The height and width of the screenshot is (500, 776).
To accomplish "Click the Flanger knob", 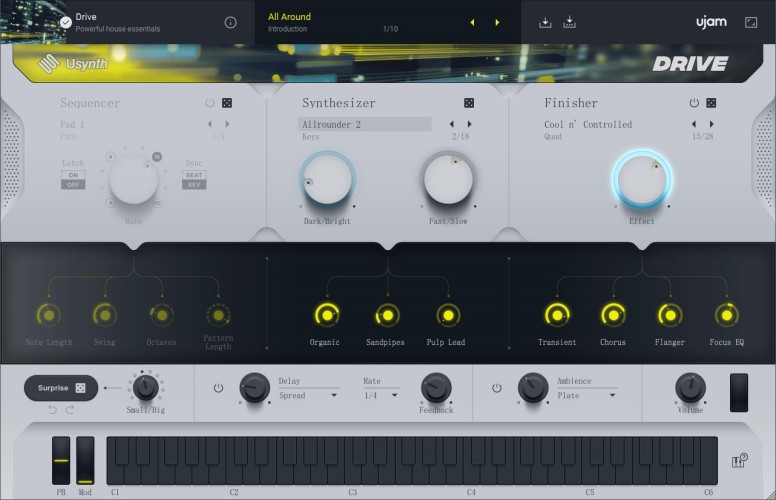I will (670, 315).
